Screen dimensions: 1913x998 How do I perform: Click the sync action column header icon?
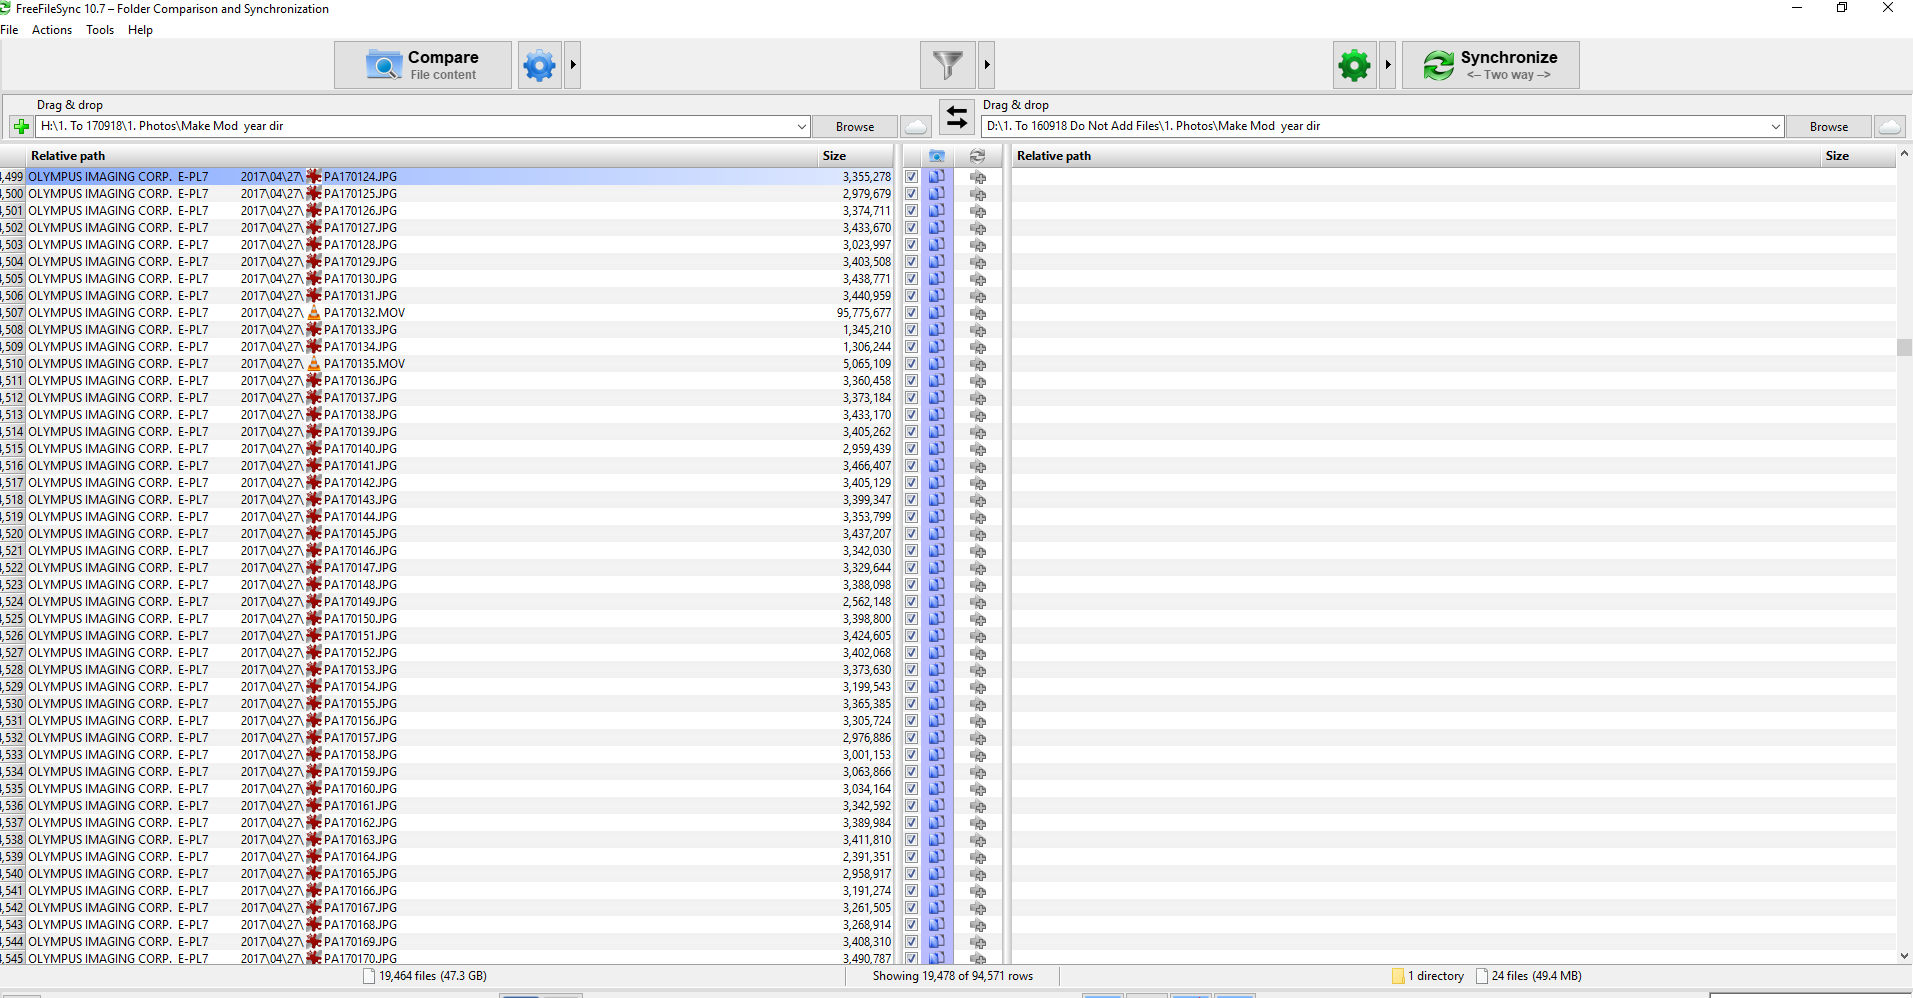(977, 156)
